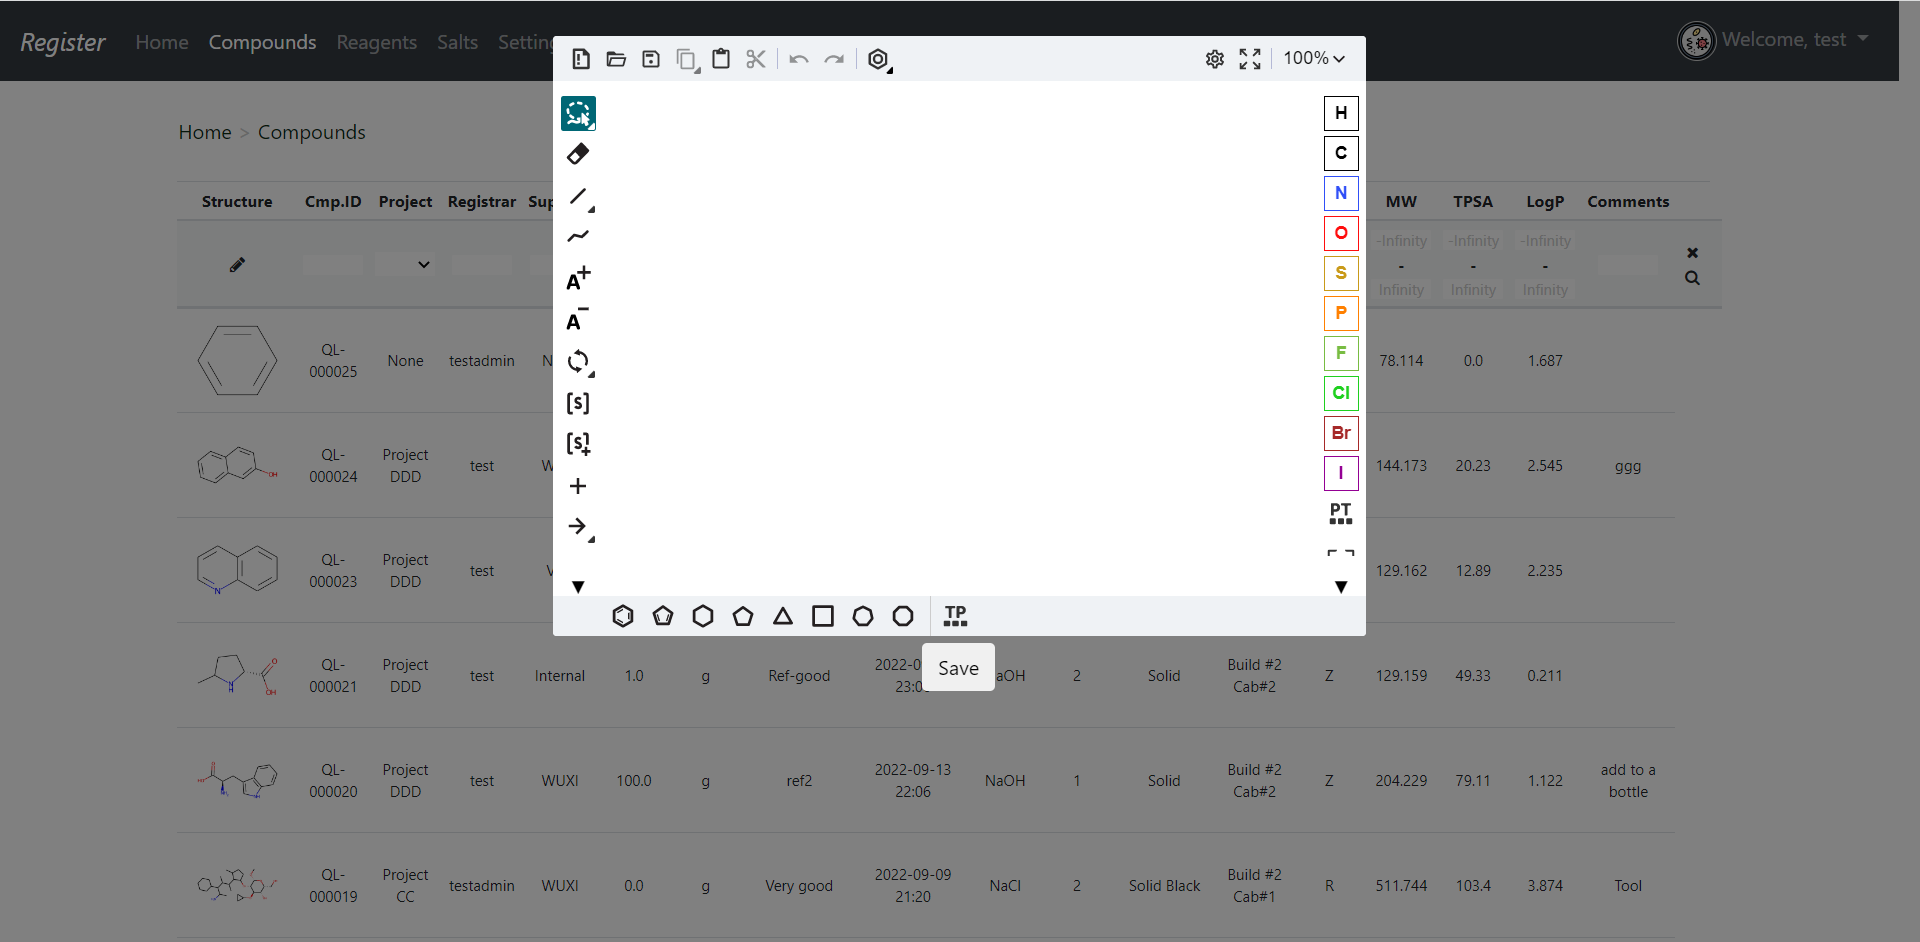
Task: Choose the Fluorine atom button
Action: (x=1341, y=353)
